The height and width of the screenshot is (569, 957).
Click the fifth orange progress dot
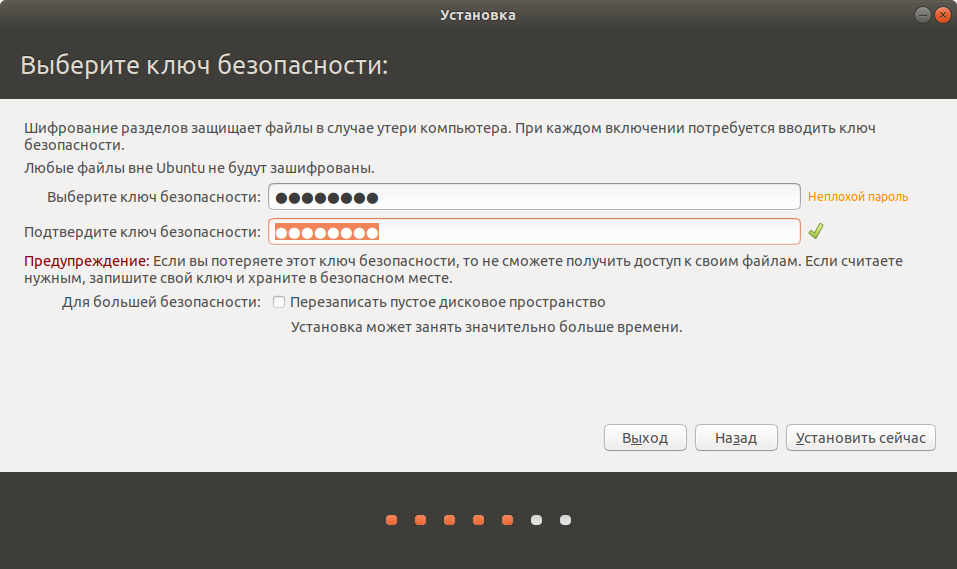(x=507, y=520)
